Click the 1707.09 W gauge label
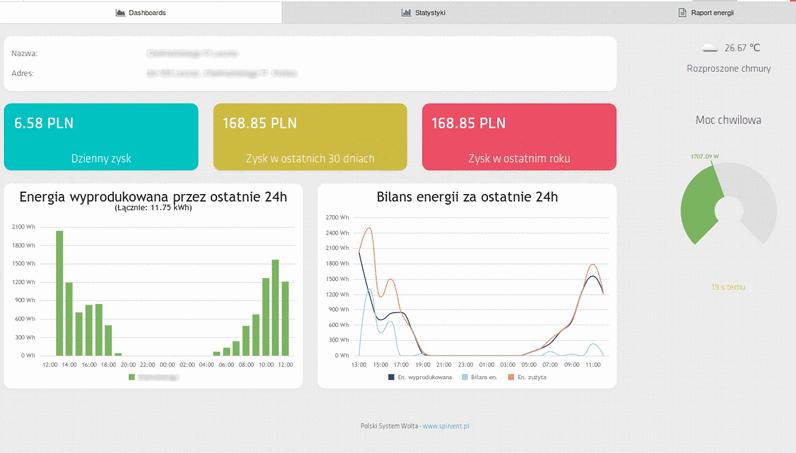 [x=705, y=156]
